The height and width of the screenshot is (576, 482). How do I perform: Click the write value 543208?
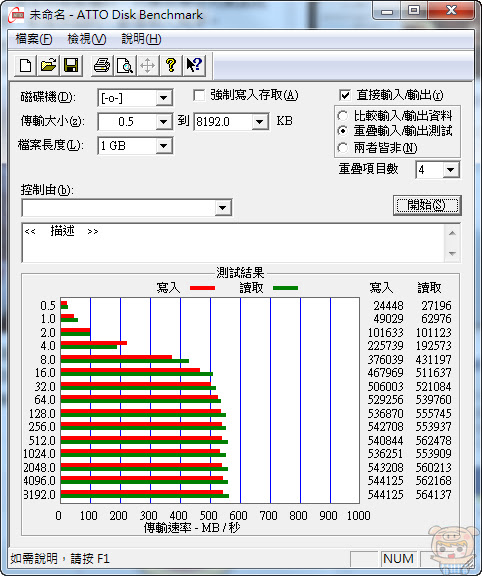point(385,468)
